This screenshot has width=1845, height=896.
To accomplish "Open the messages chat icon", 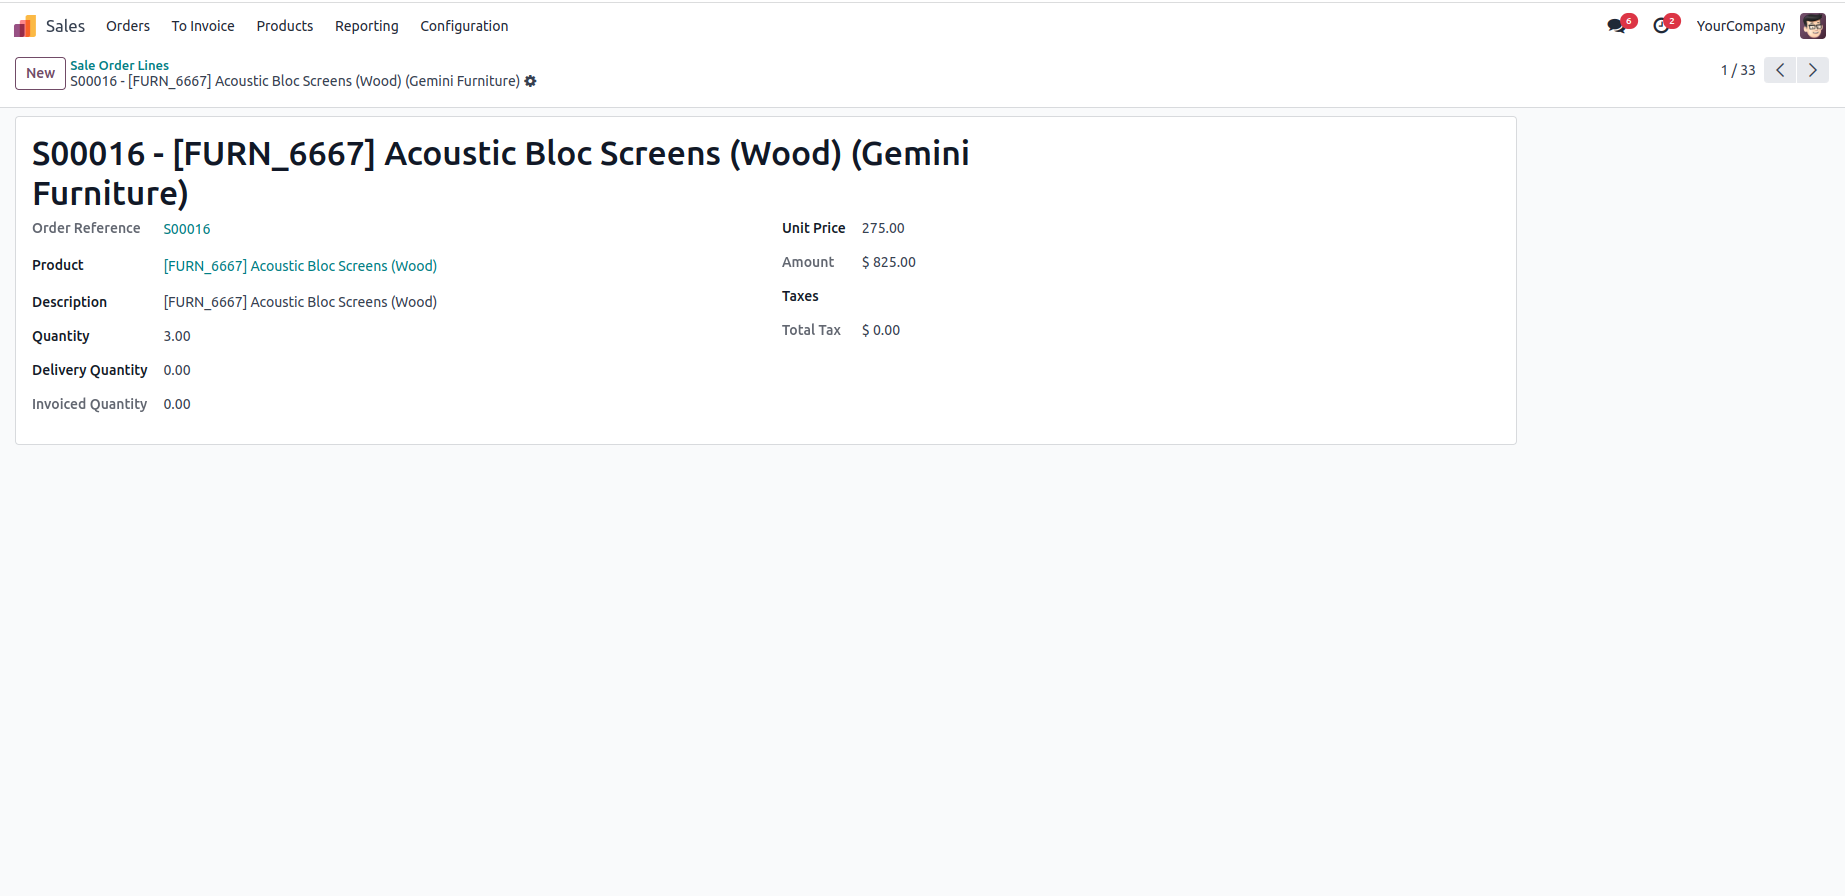I will (1617, 26).
